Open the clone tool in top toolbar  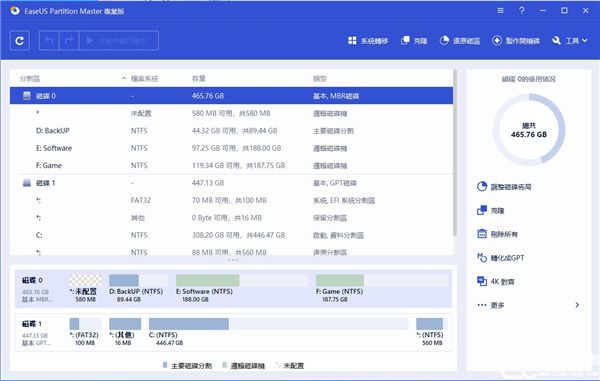coord(414,41)
